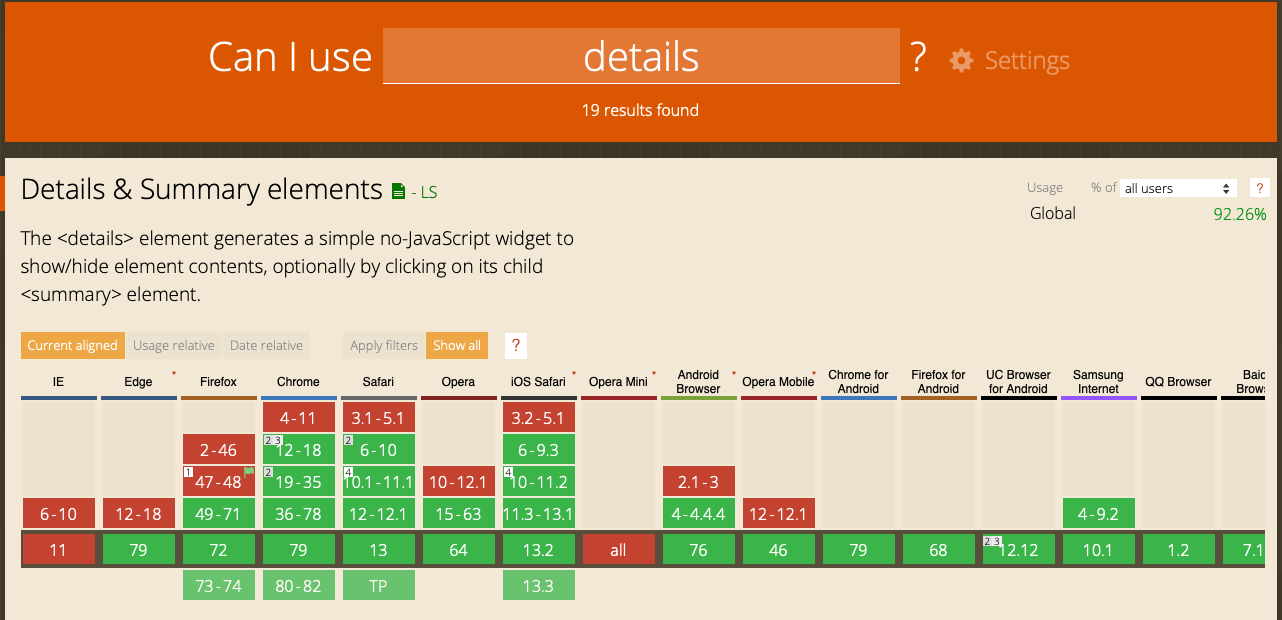
Task: Open Settings via the gear icon
Action: 961,60
